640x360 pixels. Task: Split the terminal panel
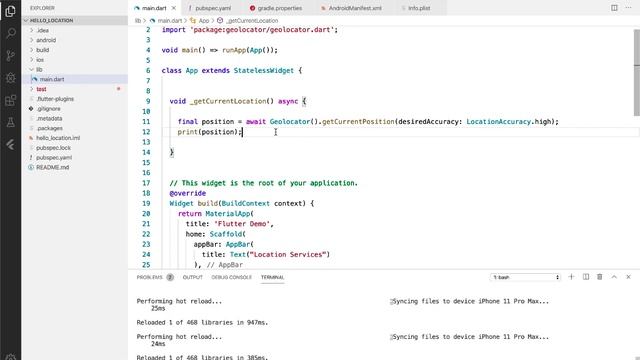tap(586, 277)
